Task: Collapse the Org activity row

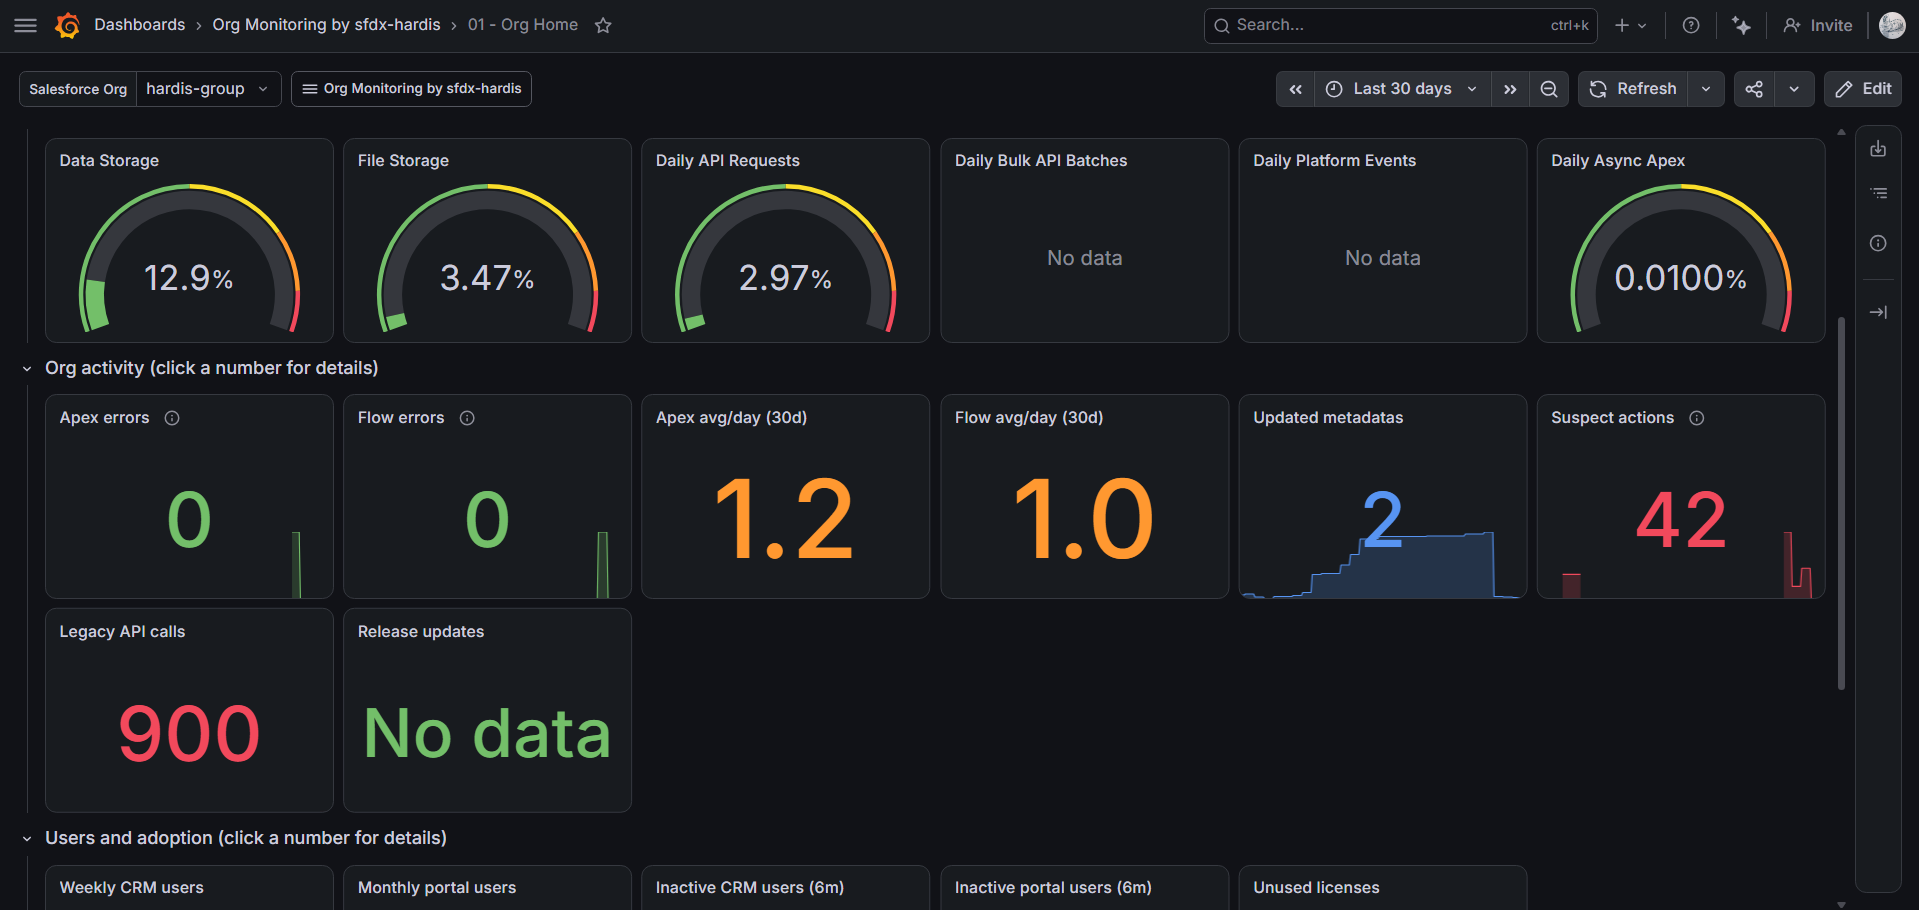Action: point(27,369)
